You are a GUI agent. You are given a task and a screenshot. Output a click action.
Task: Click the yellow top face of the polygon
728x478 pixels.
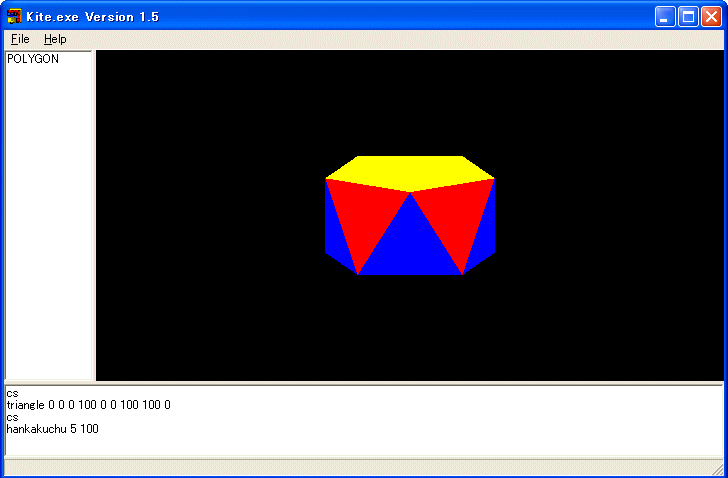[x=410, y=172]
